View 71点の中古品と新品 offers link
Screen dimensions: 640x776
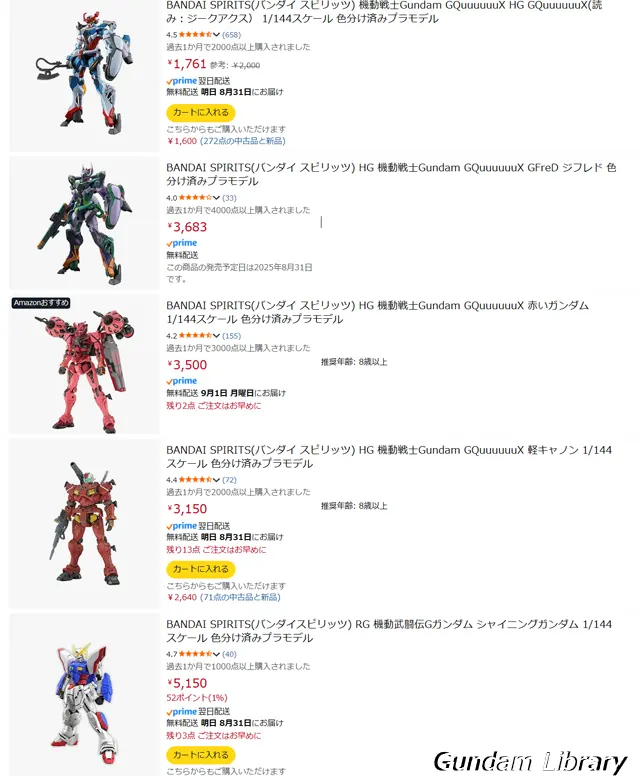(x=240, y=597)
